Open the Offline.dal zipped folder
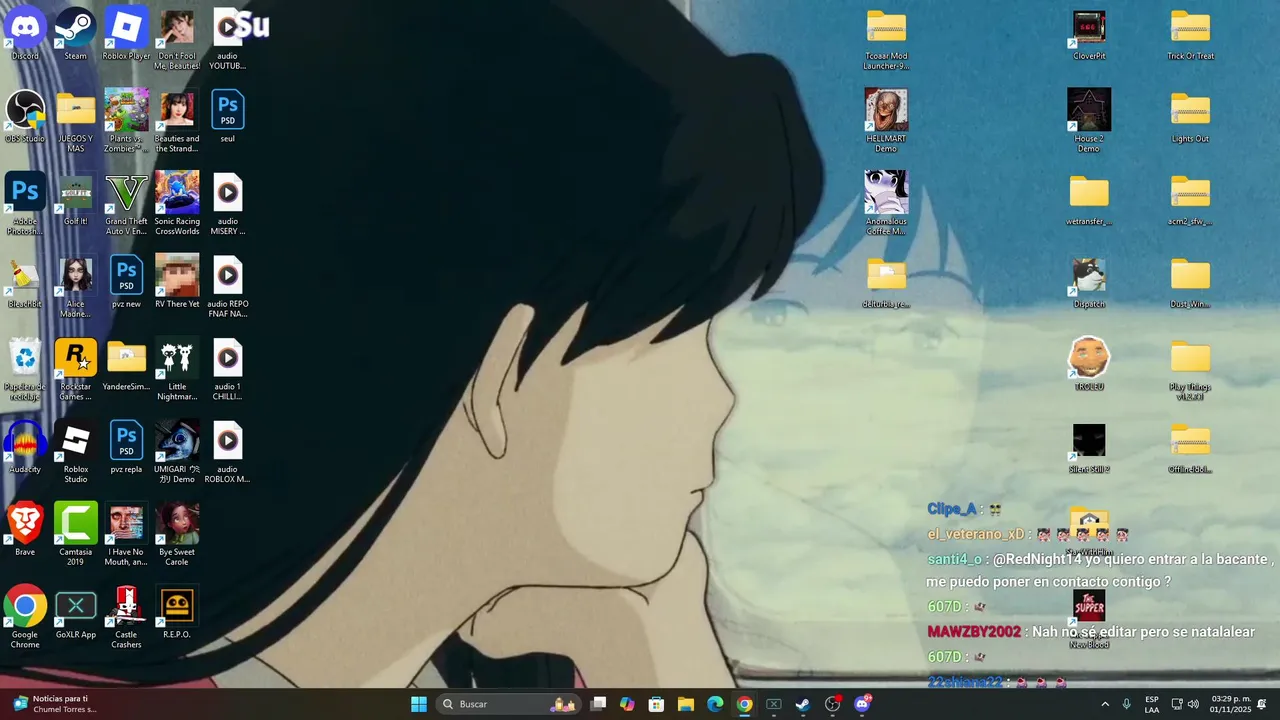This screenshot has height=720, width=1280. pos(1190,448)
